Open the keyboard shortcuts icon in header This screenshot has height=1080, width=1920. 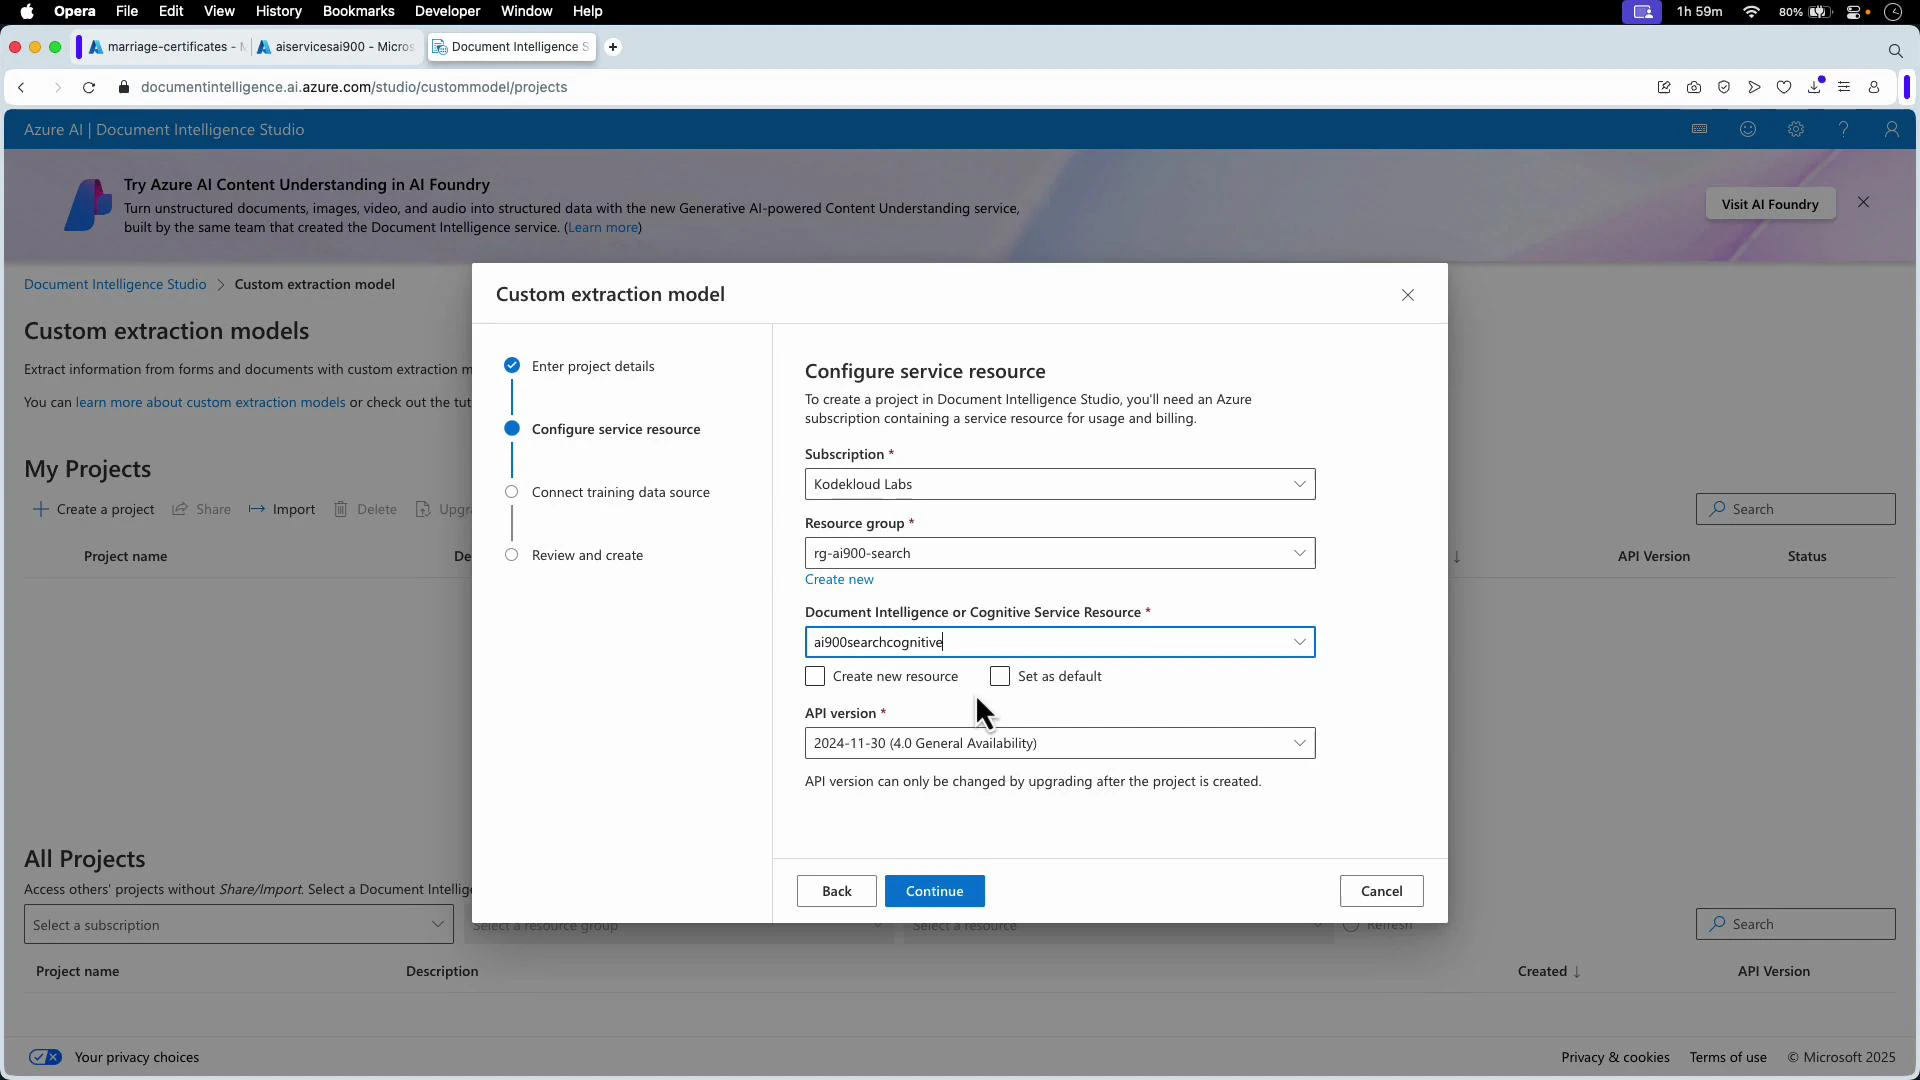[1699, 129]
